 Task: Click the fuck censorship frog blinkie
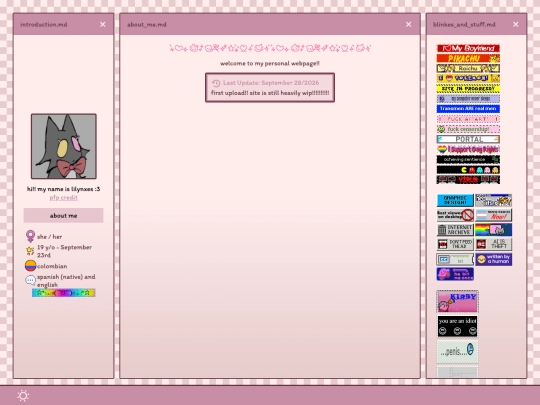click(x=468, y=129)
